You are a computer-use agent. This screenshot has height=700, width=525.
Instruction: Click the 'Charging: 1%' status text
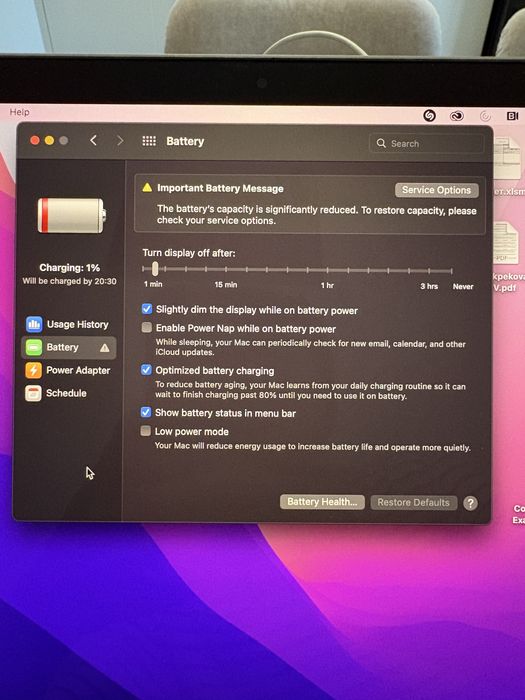pos(70,268)
